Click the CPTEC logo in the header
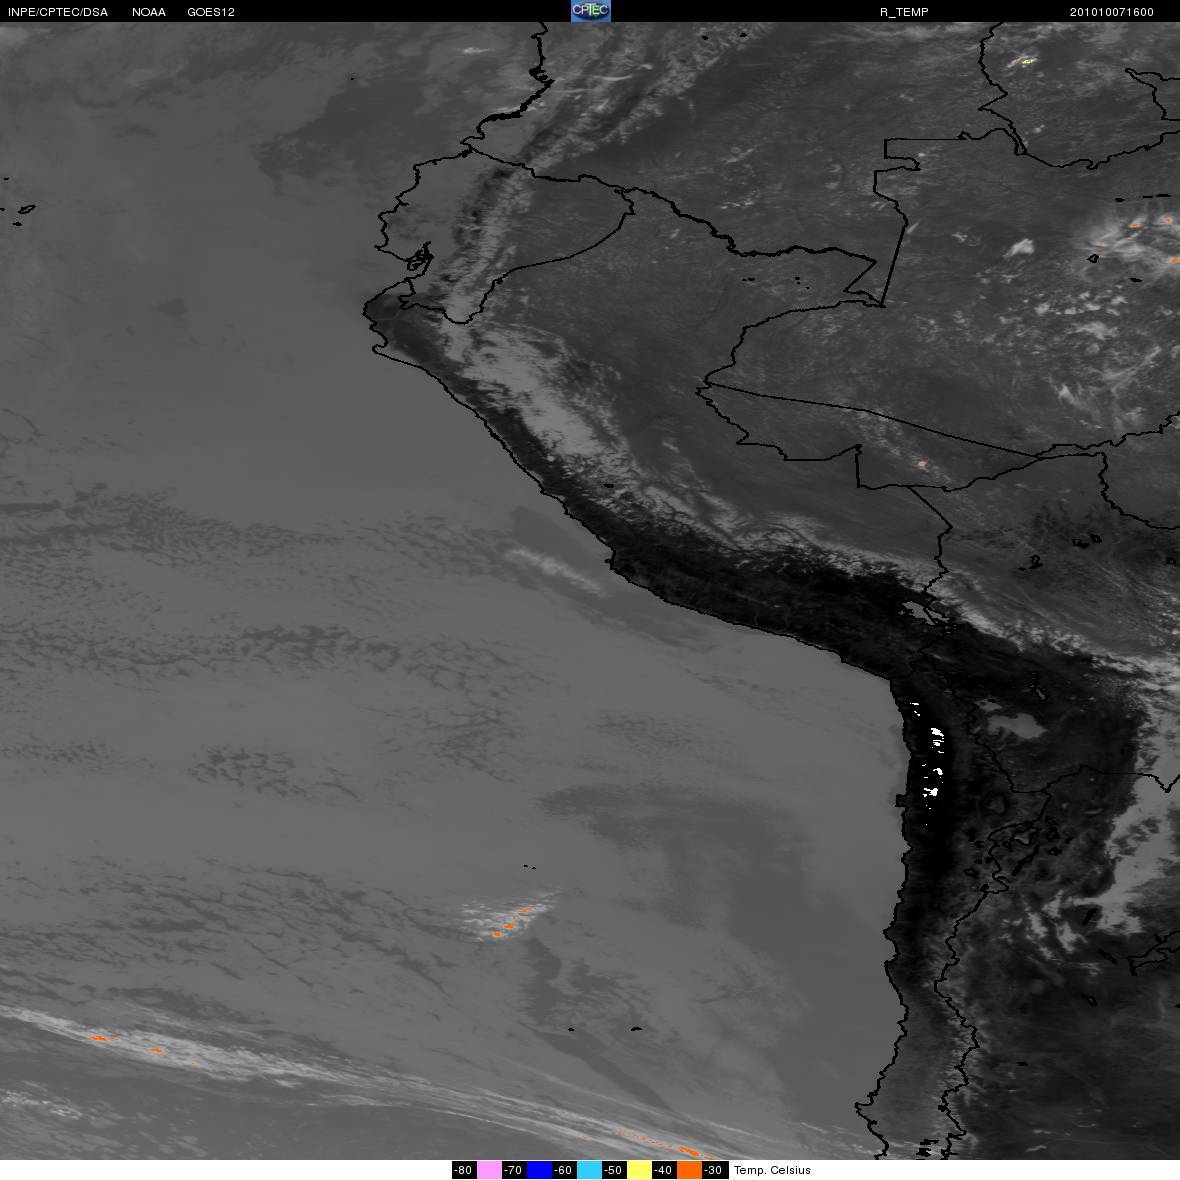The width and height of the screenshot is (1180, 1180). point(591,11)
